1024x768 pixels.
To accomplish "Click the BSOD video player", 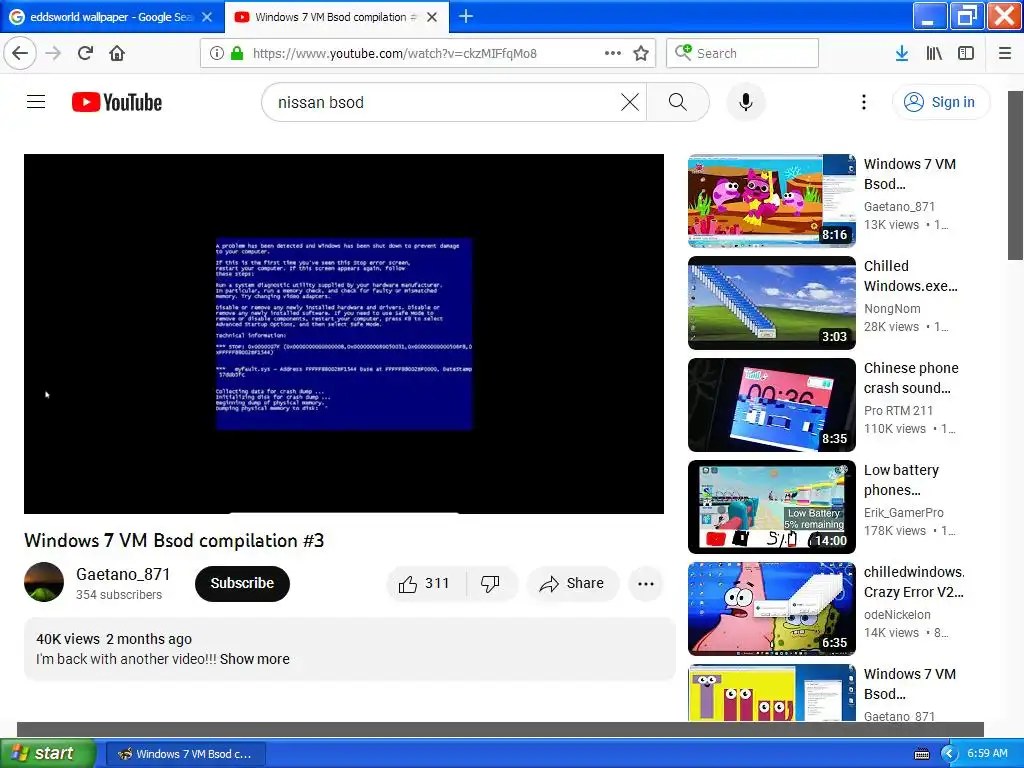I will [344, 334].
